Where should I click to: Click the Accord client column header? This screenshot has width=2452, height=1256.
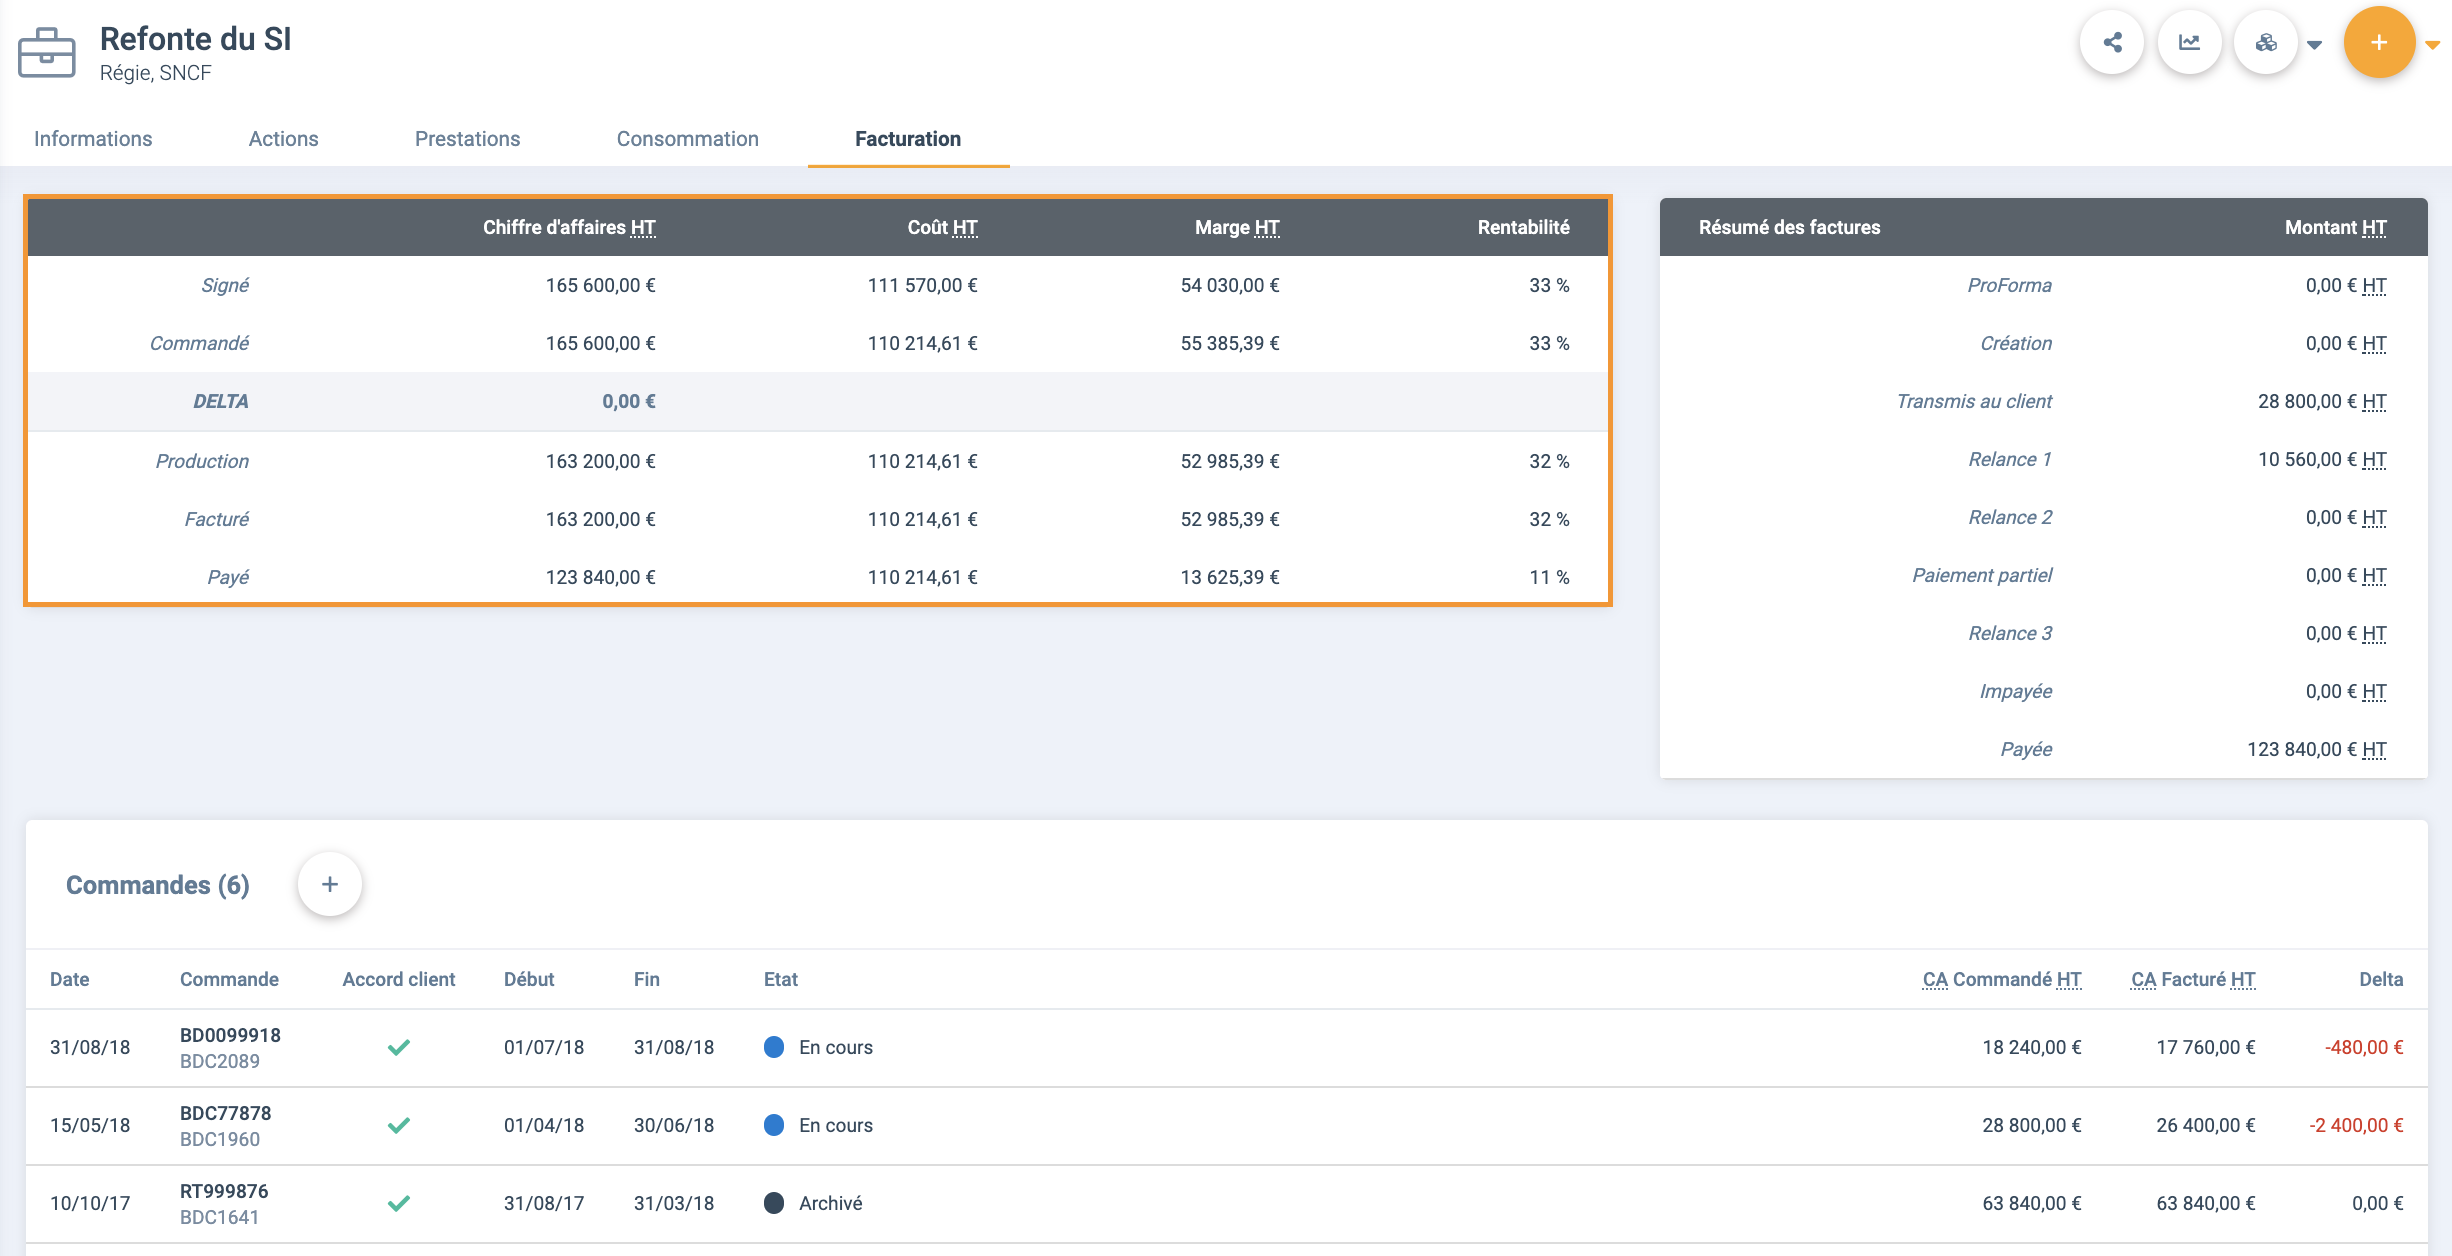399,979
